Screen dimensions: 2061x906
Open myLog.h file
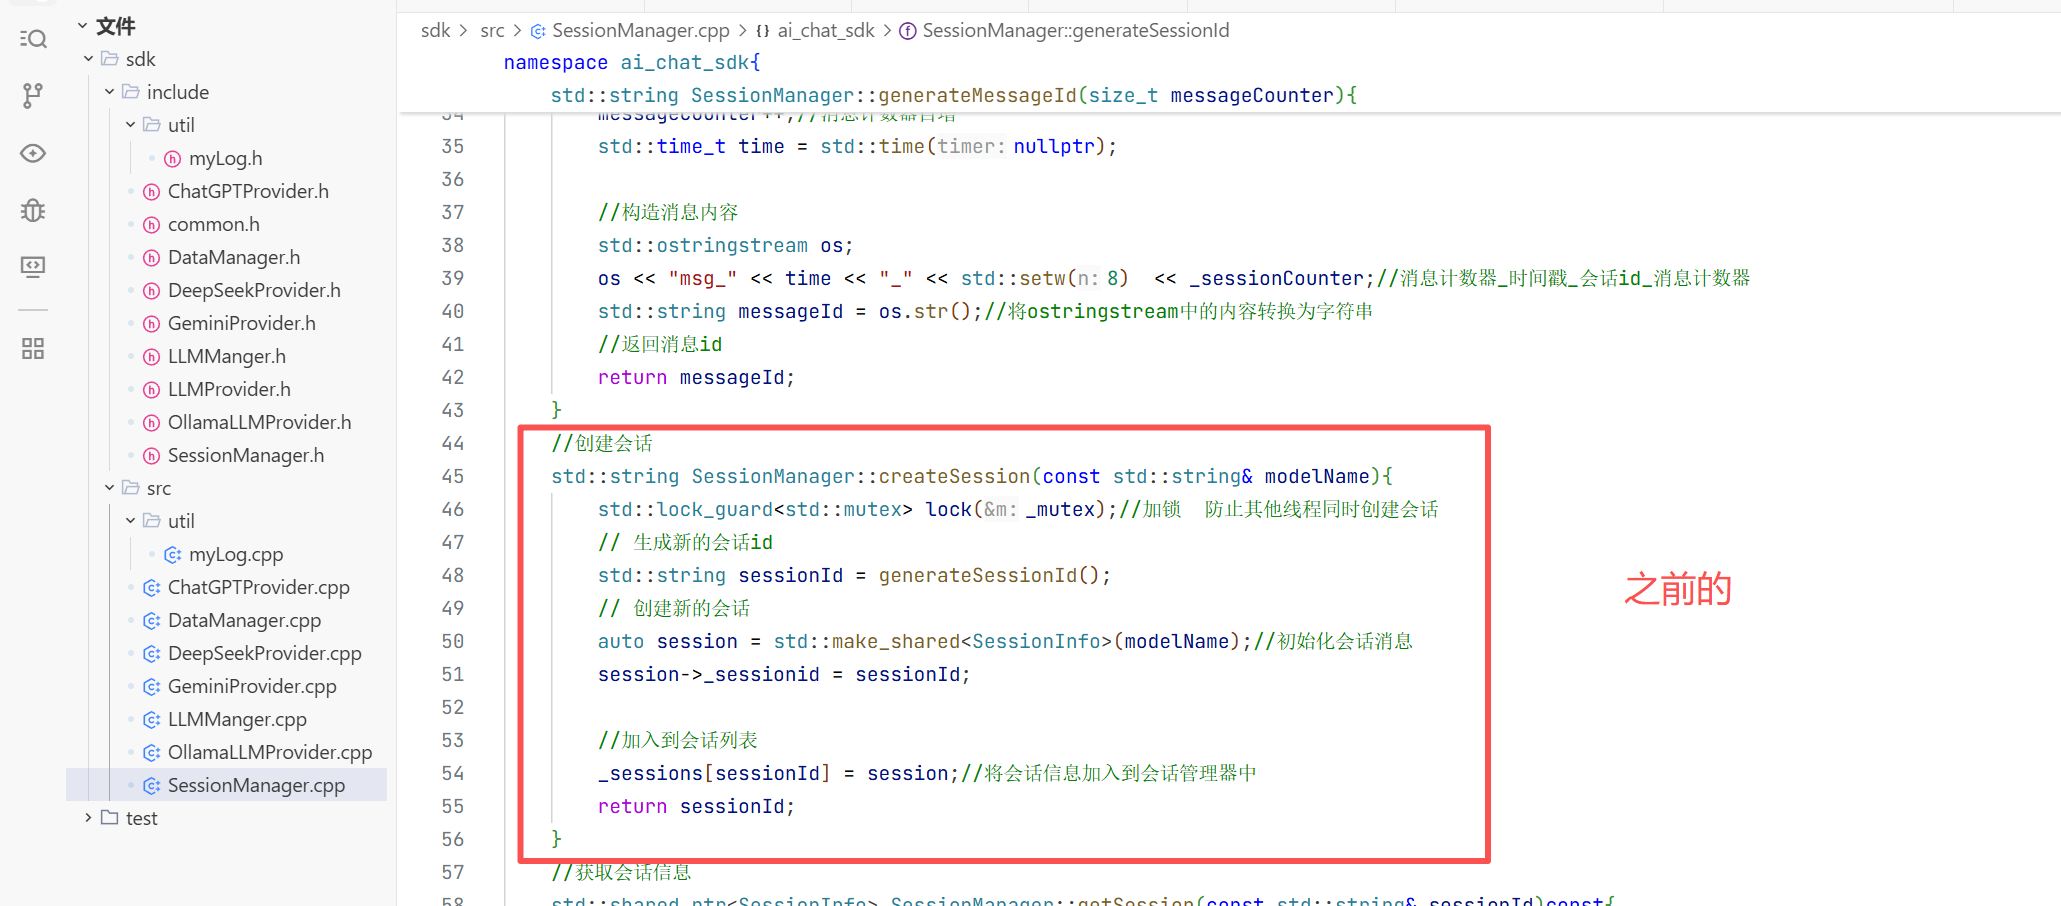(x=225, y=158)
